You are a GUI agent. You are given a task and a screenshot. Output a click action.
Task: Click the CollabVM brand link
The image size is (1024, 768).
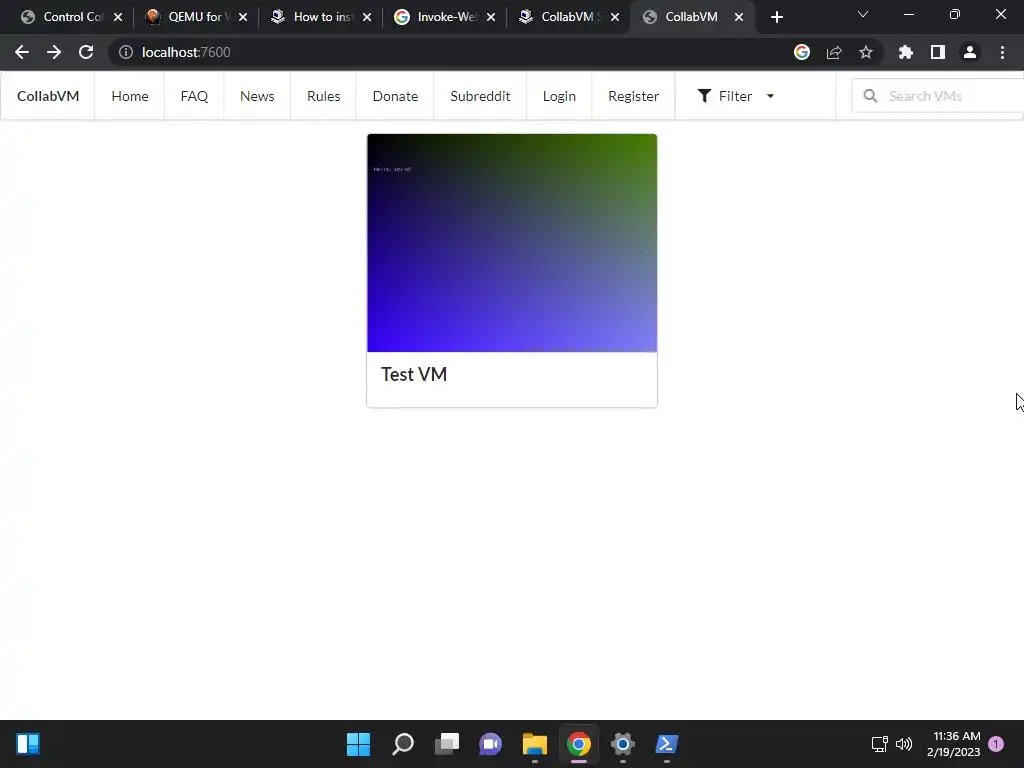click(48, 96)
